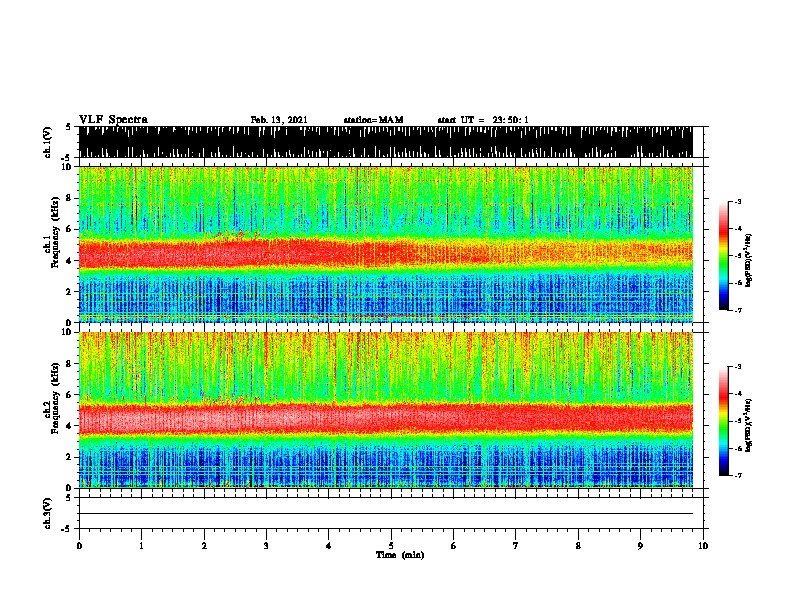Select the date text "Feb. 13, 2021"

pos(279,120)
